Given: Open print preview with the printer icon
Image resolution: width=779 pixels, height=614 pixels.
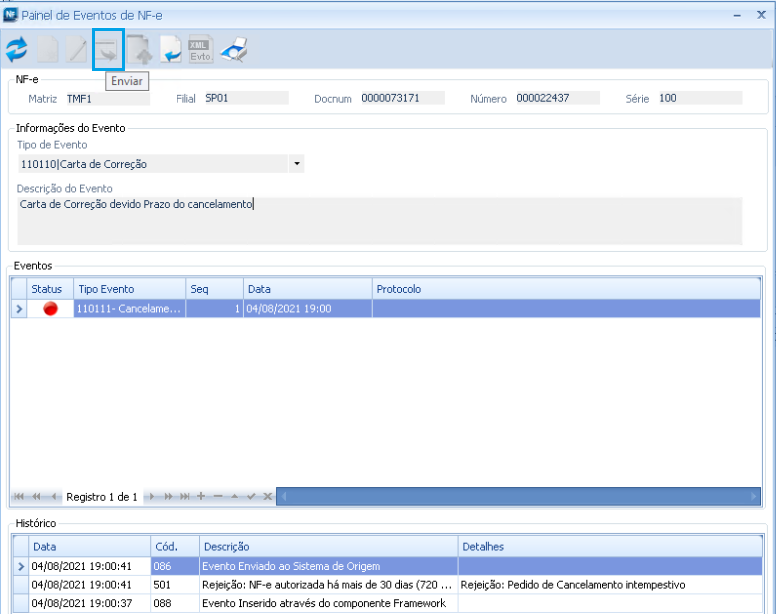Looking at the screenshot, I should 233,49.
